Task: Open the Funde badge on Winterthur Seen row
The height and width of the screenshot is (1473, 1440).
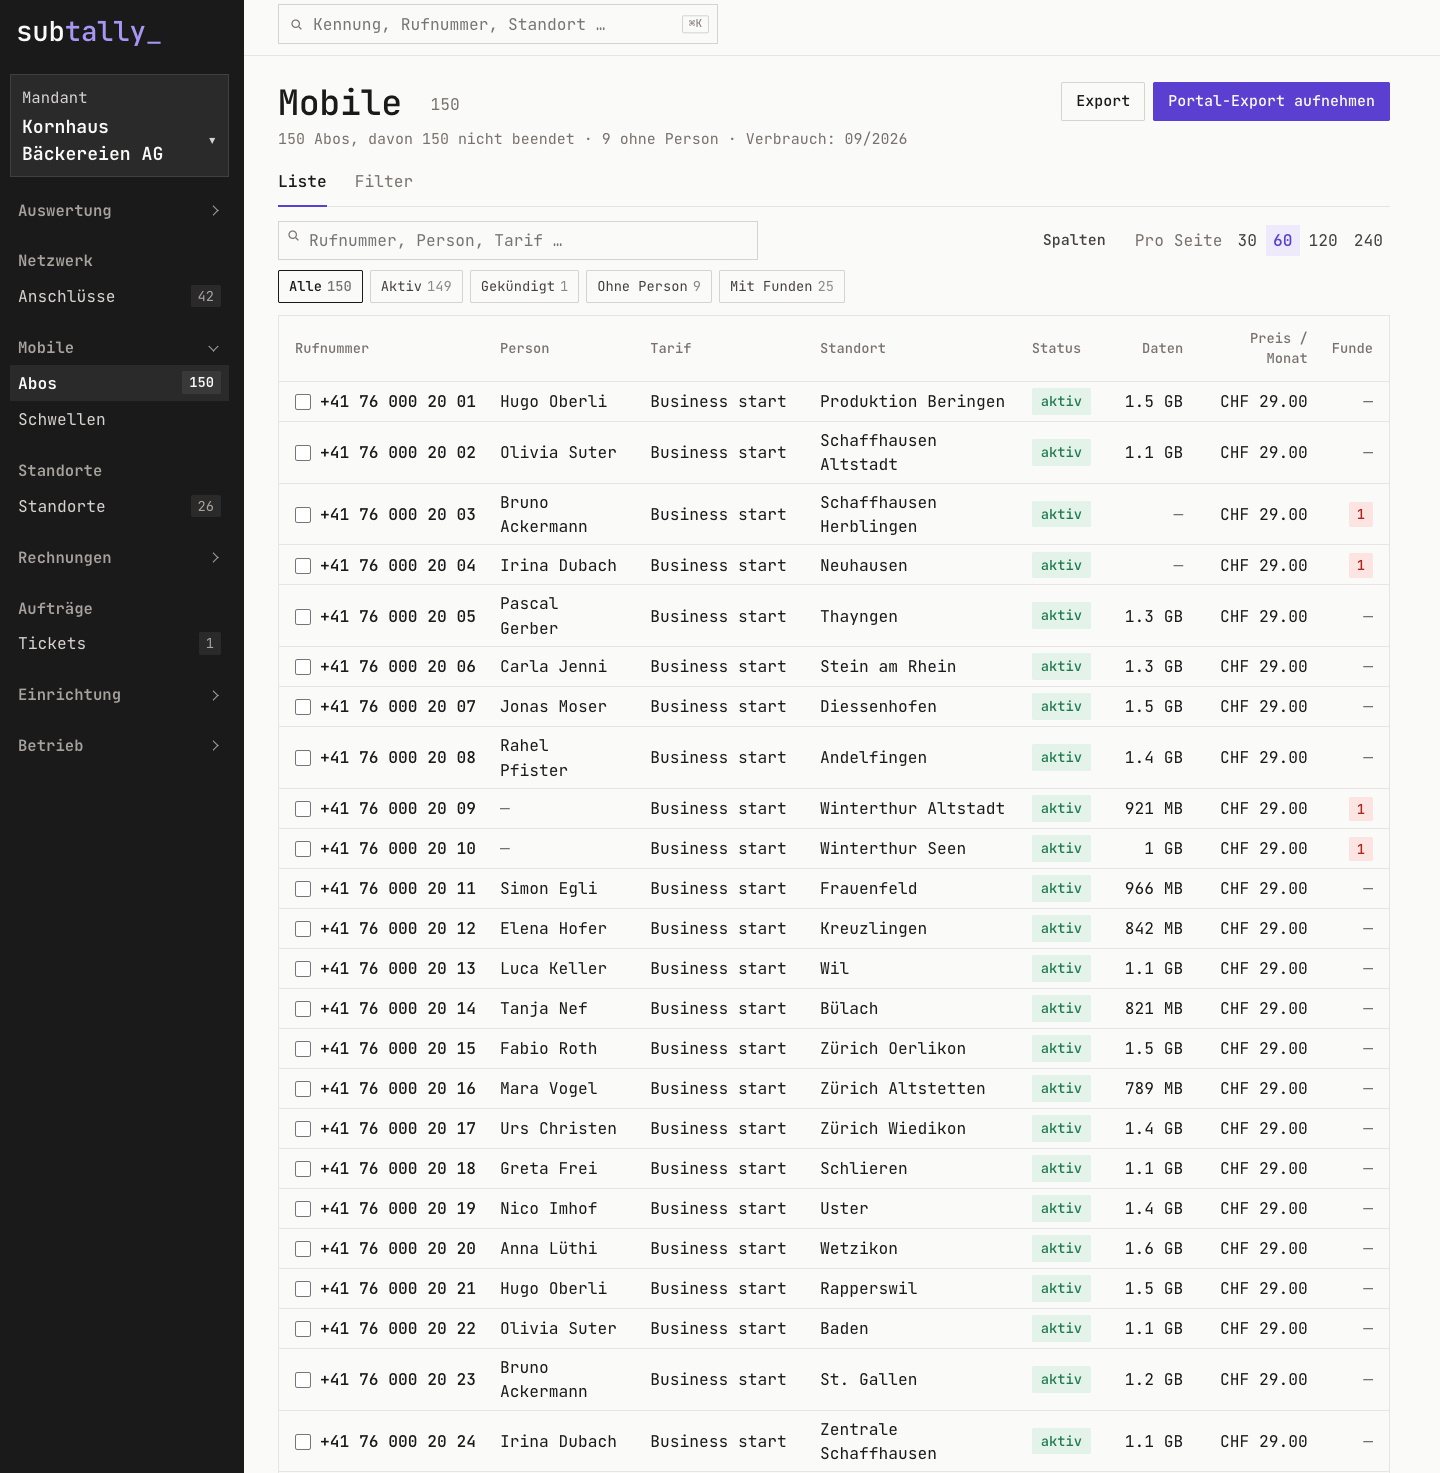Action: coord(1360,848)
